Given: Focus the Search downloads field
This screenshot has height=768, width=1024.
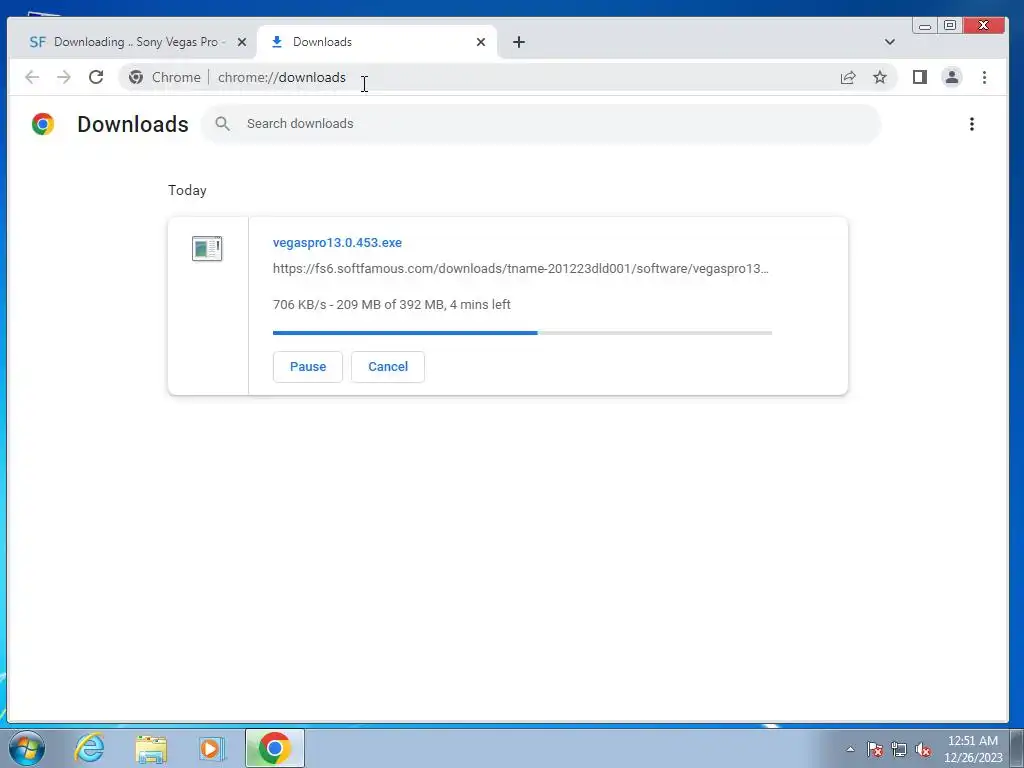Looking at the screenshot, I should (541, 123).
